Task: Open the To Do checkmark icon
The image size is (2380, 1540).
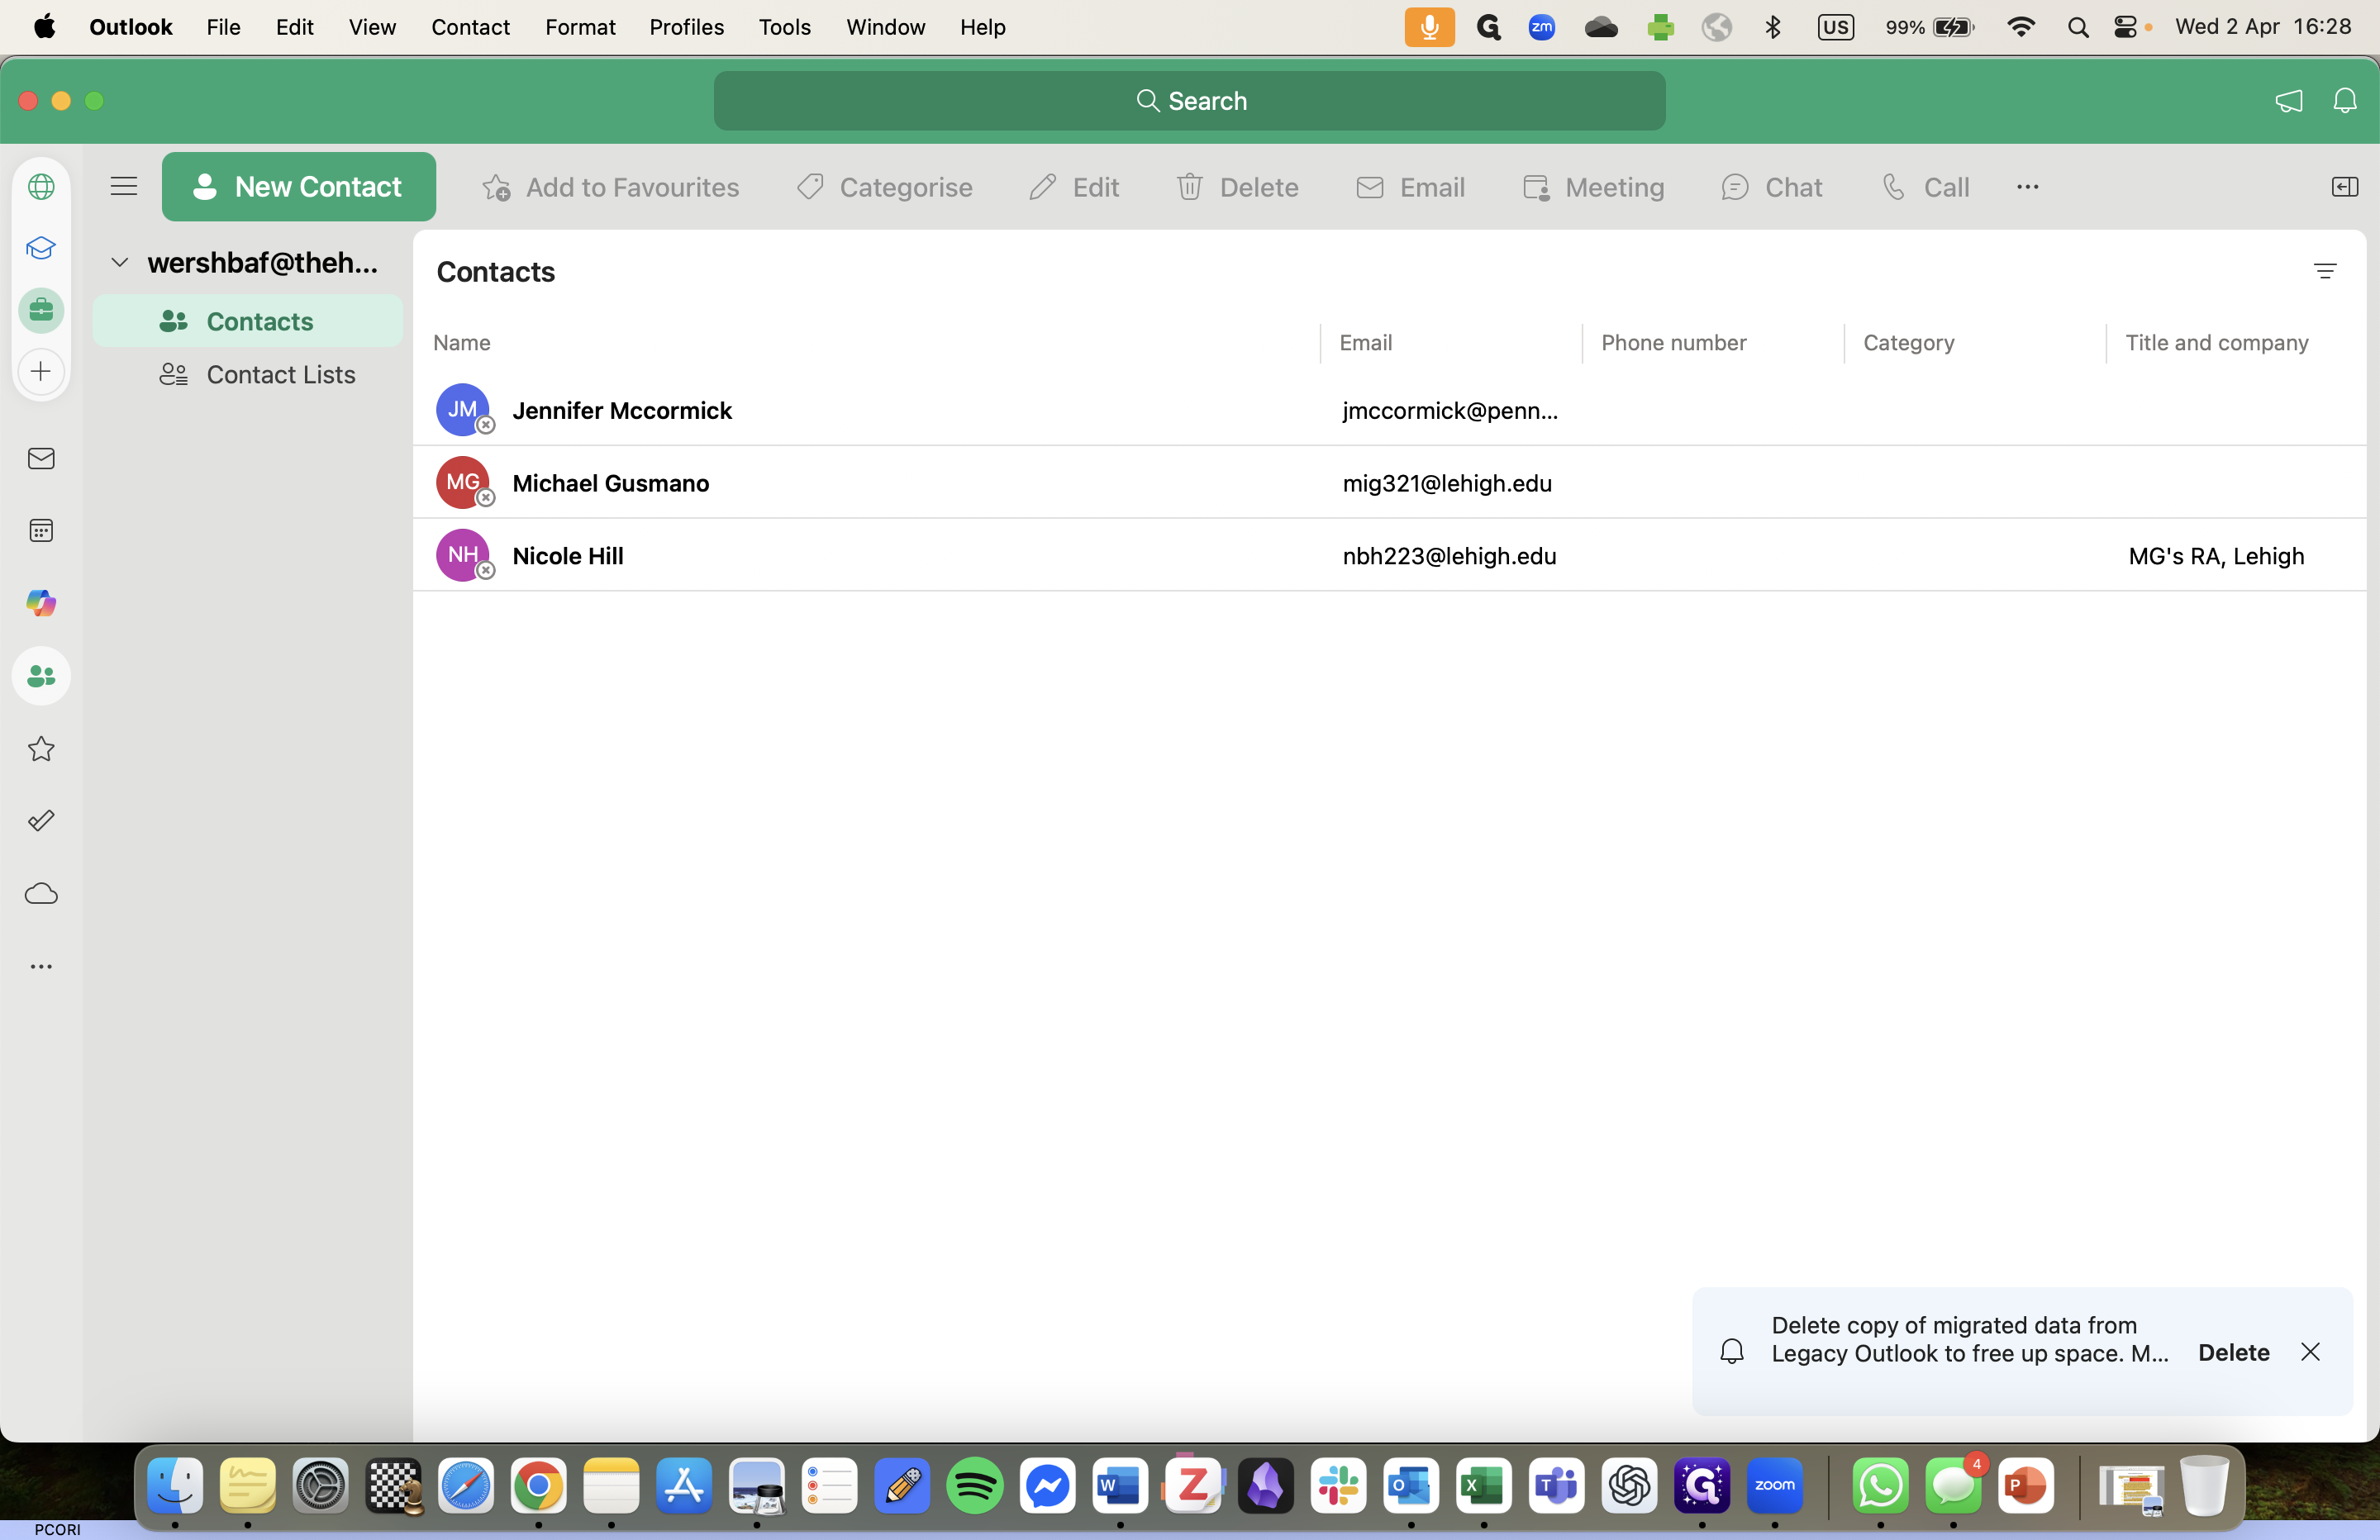Action: pyautogui.click(x=41, y=821)
